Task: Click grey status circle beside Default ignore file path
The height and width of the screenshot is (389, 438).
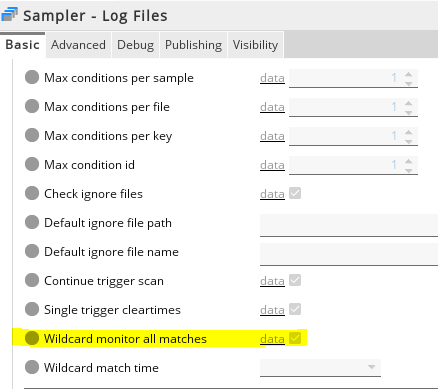Action: (x=32, y=222)
